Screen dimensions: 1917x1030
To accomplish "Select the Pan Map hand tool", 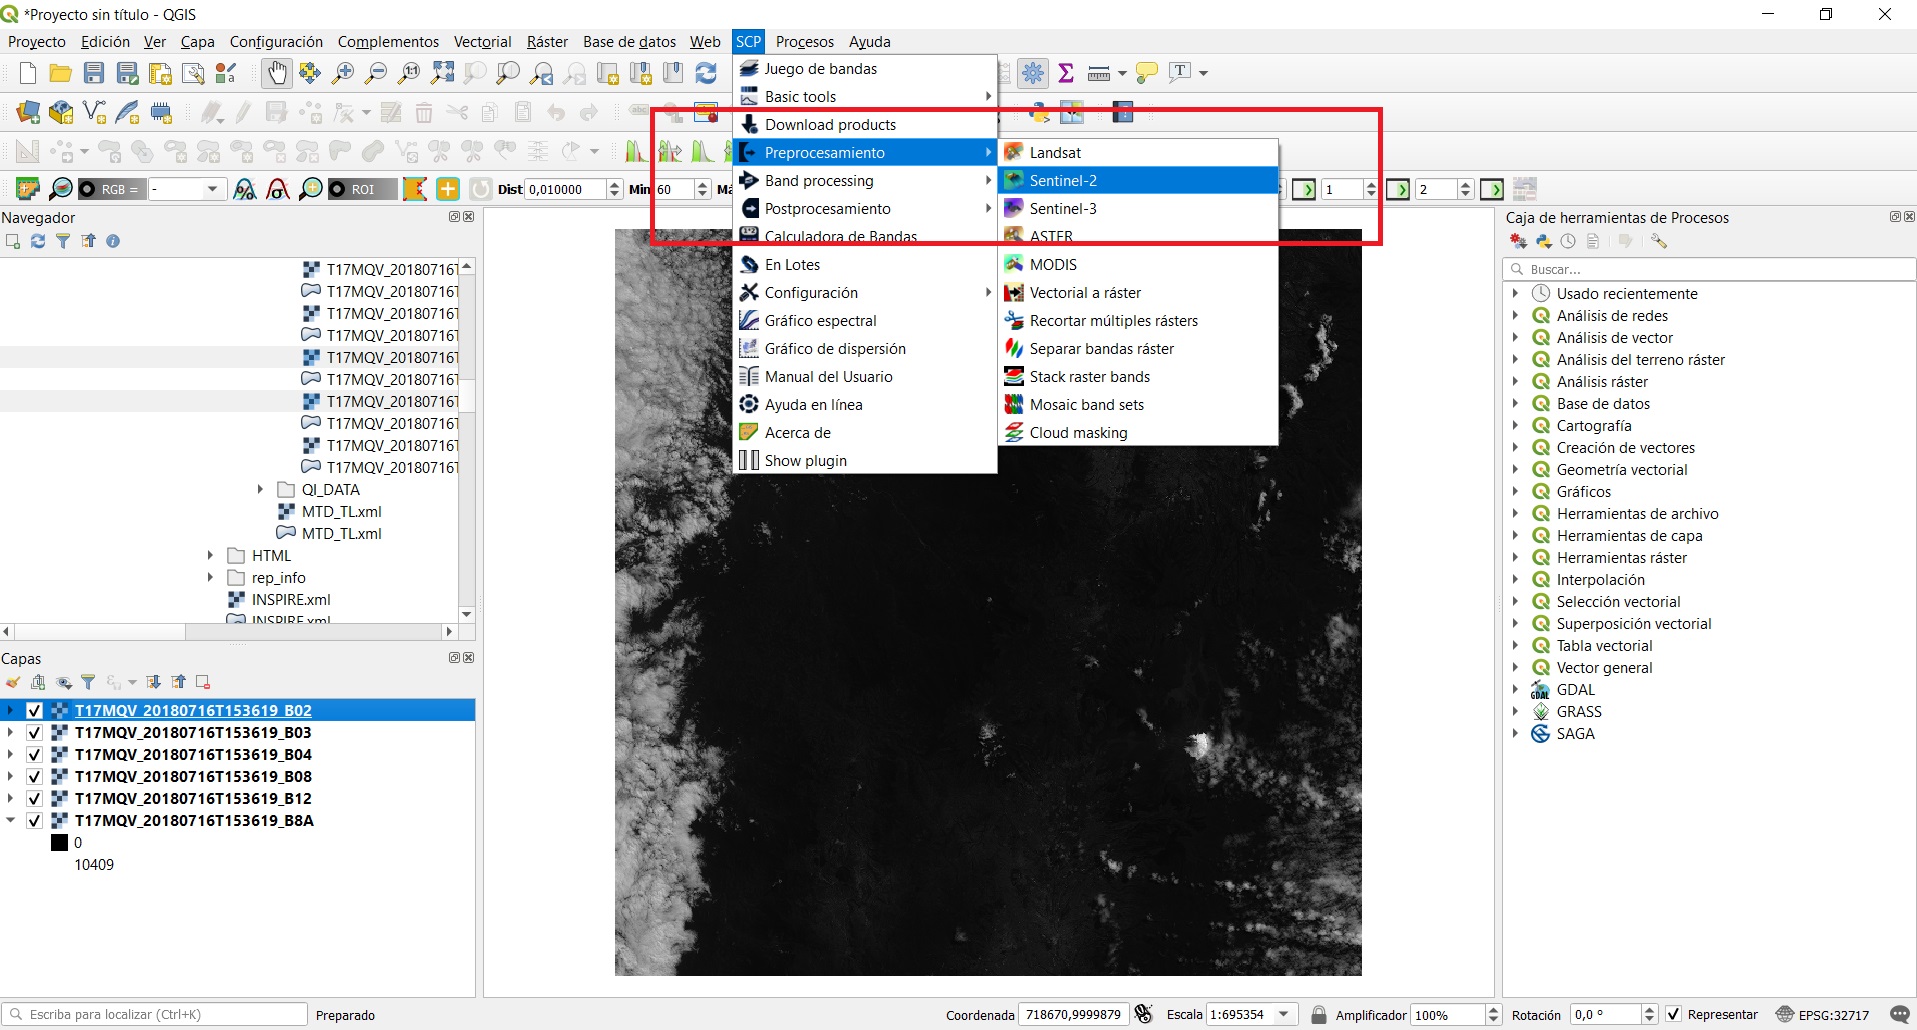I will [x=276, y=73].
